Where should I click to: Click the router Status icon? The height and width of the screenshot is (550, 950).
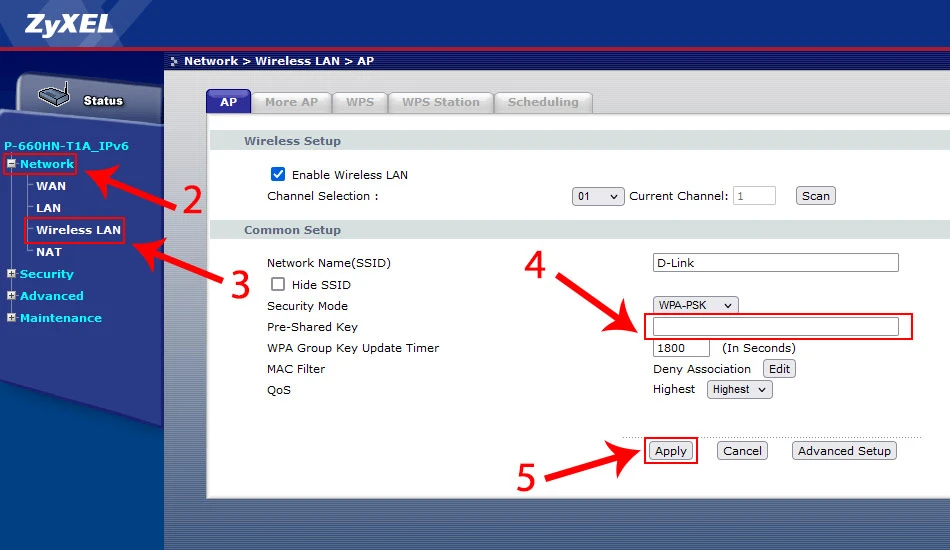pos(54,95)
